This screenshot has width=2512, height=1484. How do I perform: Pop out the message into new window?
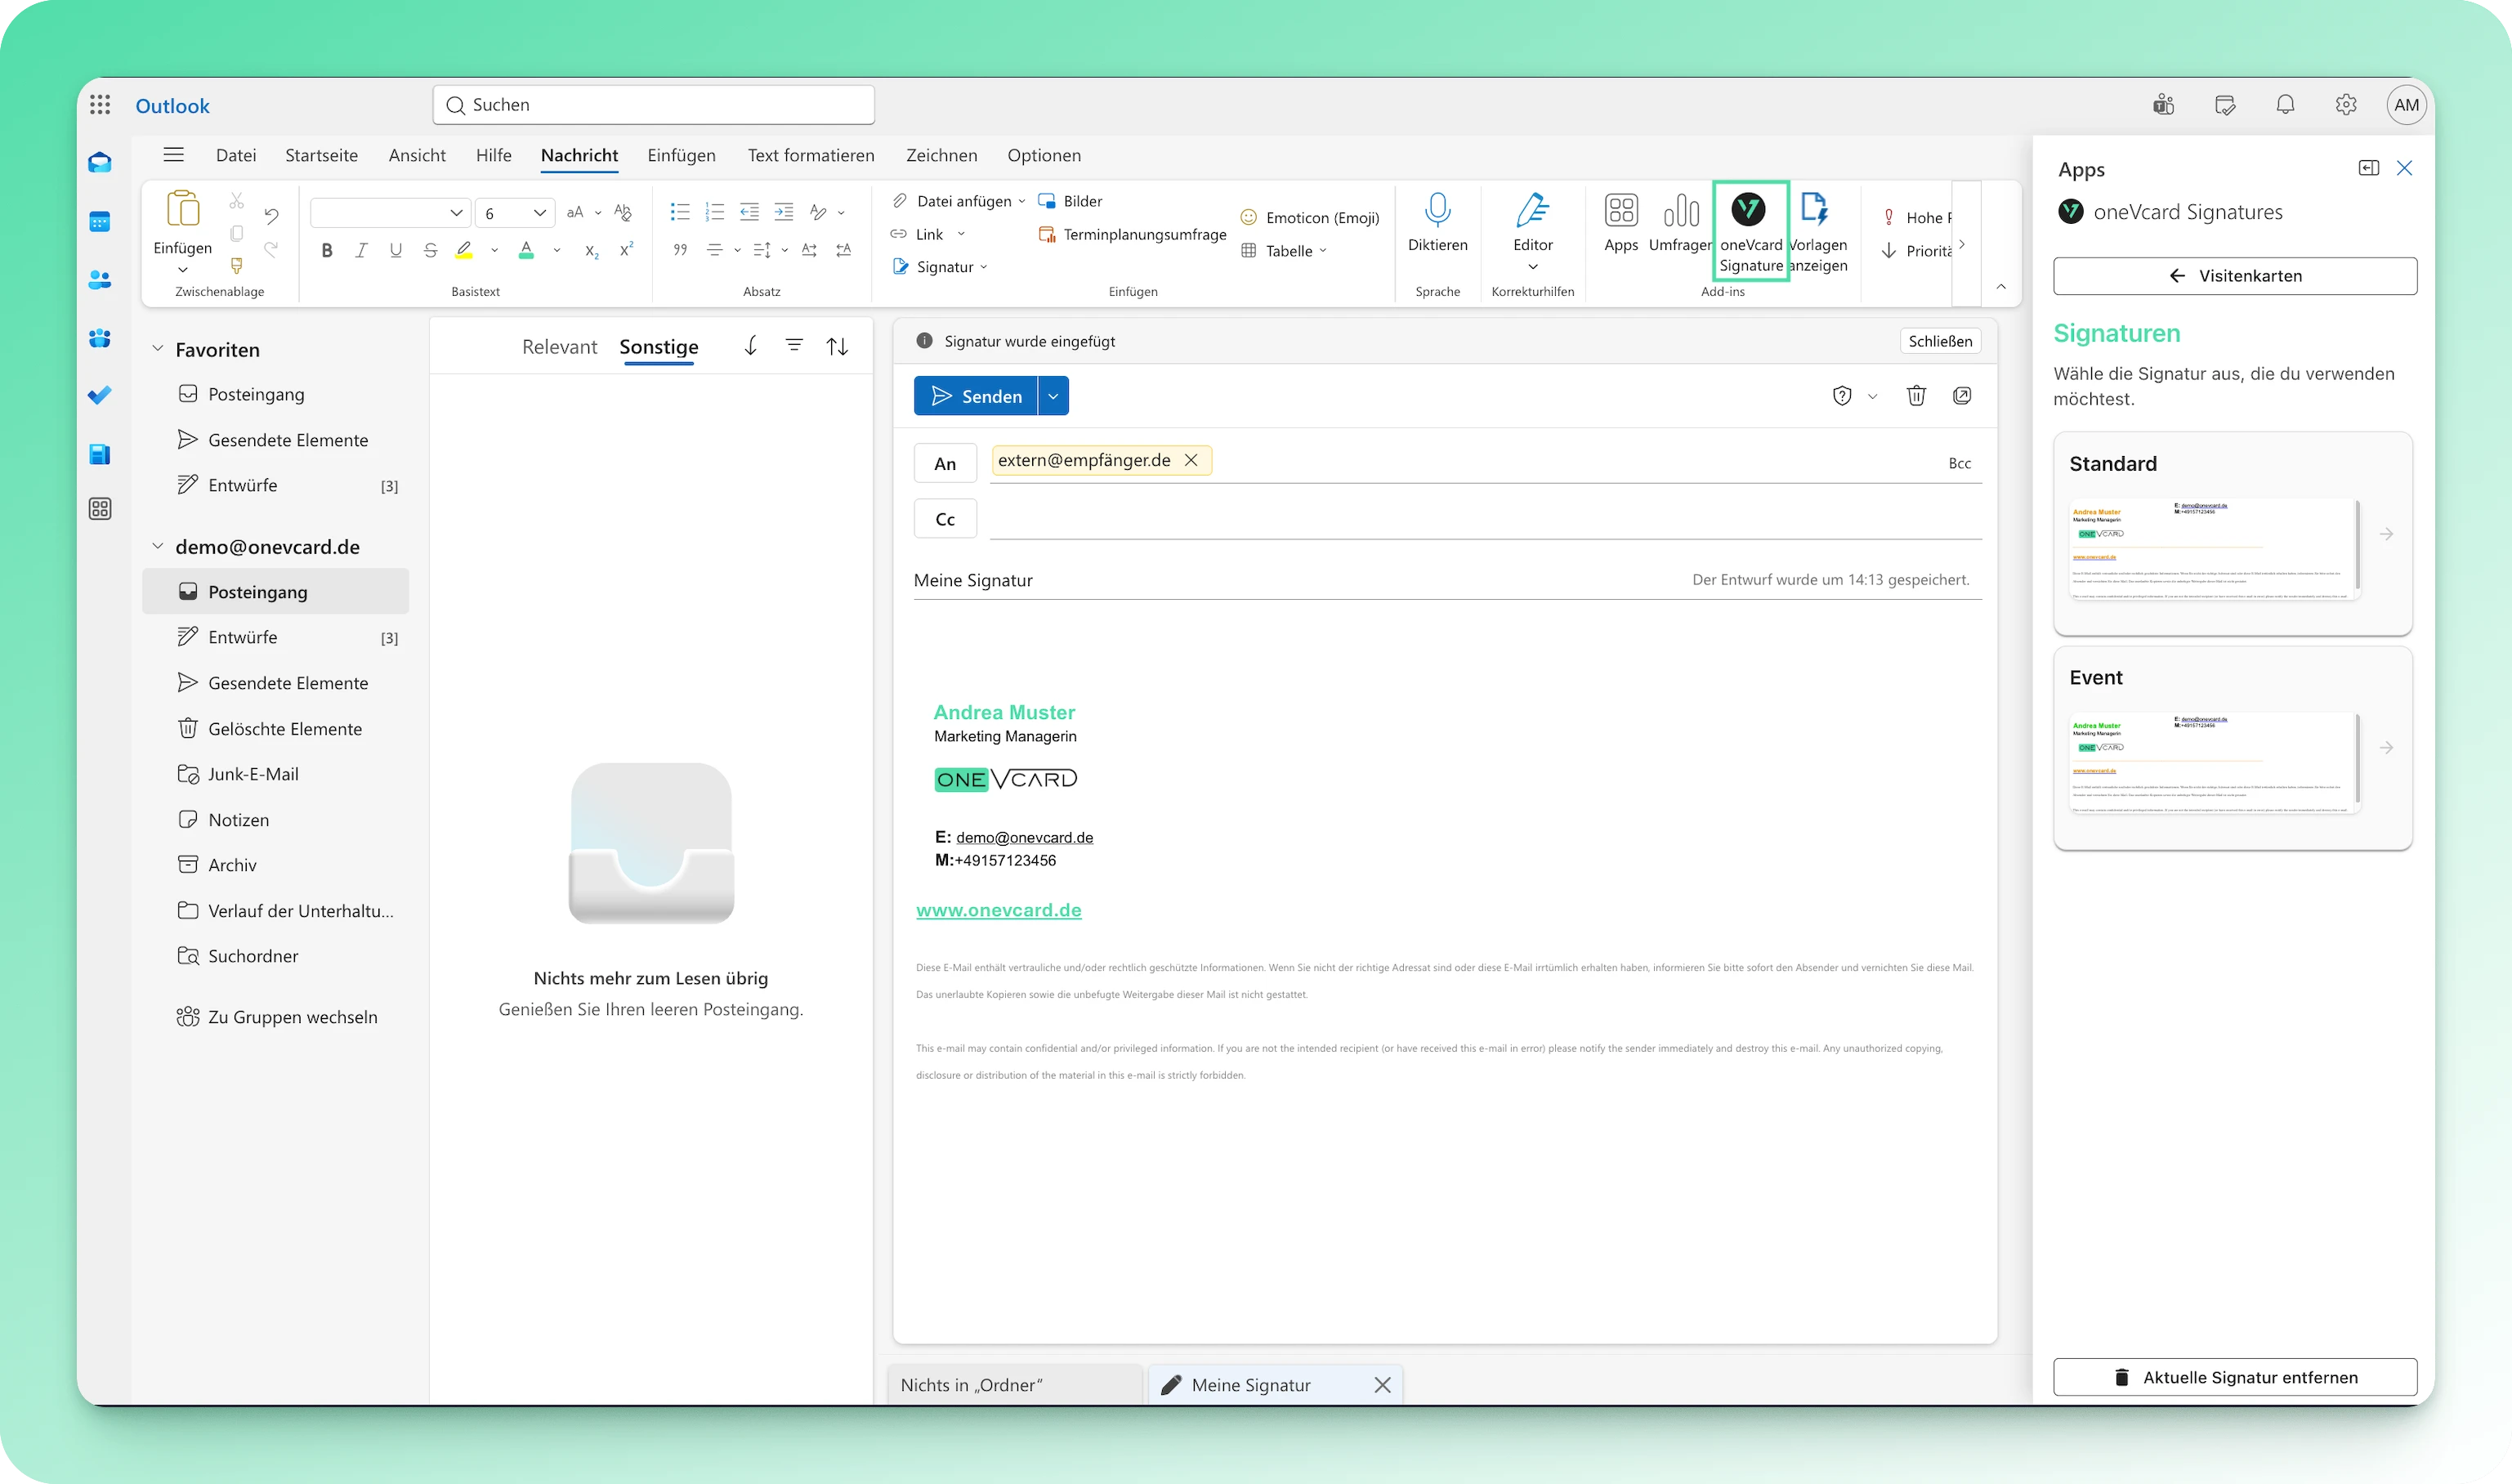[1962, 396]
